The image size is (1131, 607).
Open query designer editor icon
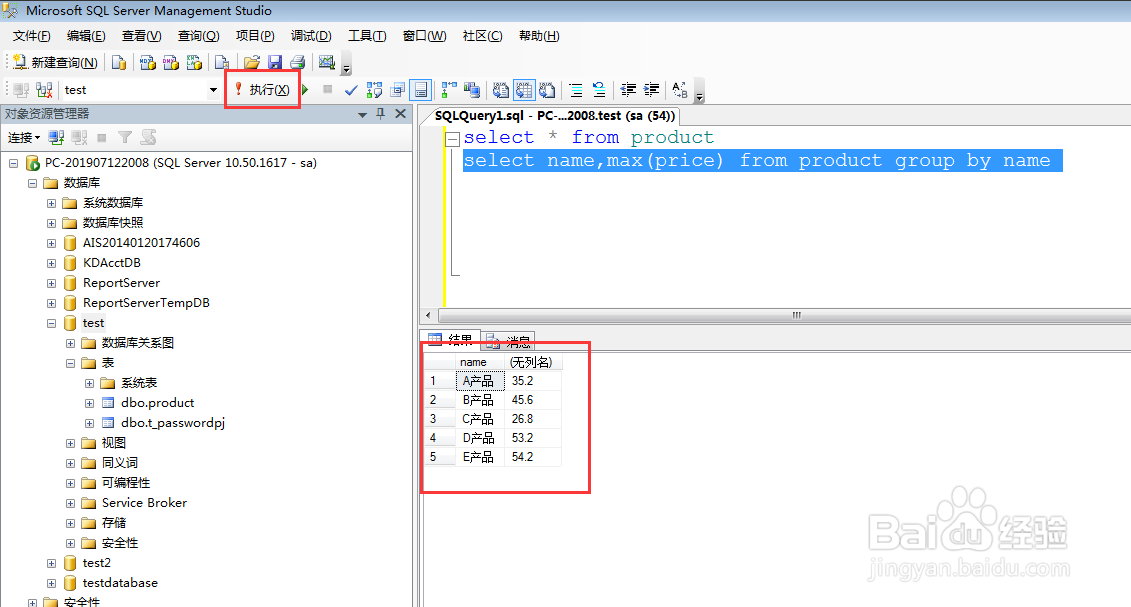tap(397, 90)
